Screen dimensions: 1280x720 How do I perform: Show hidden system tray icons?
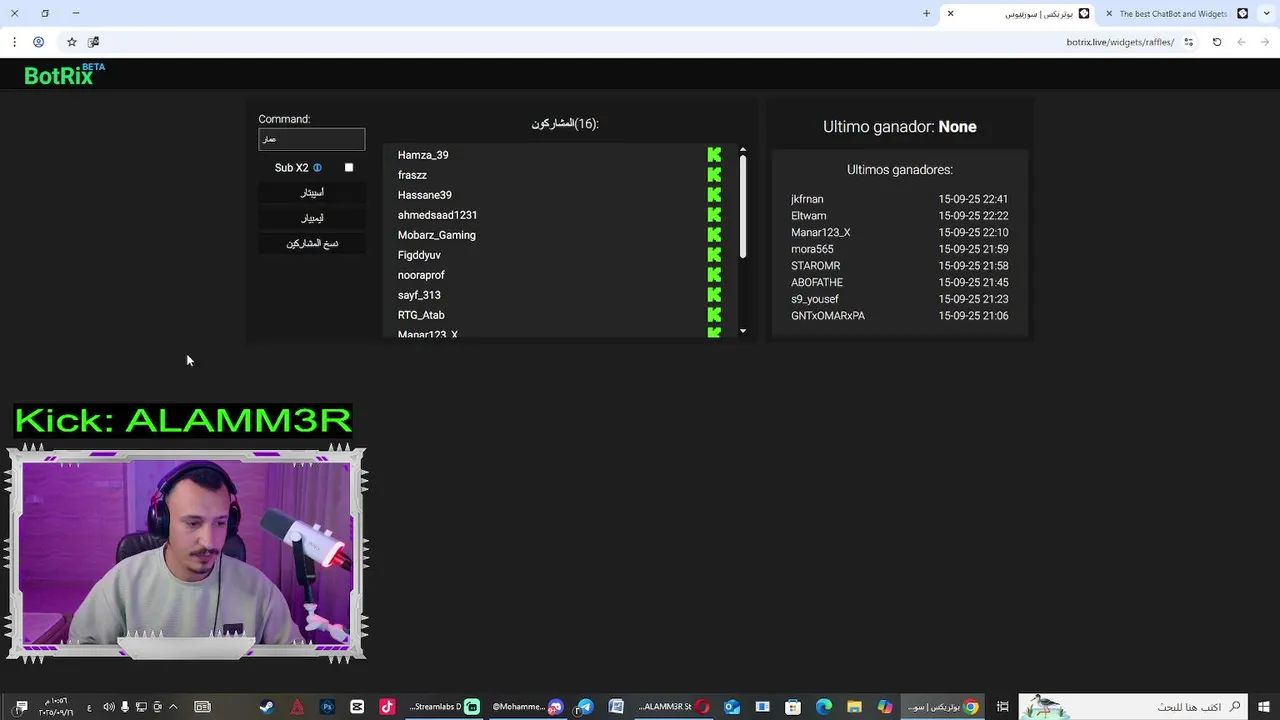(173, 707)
